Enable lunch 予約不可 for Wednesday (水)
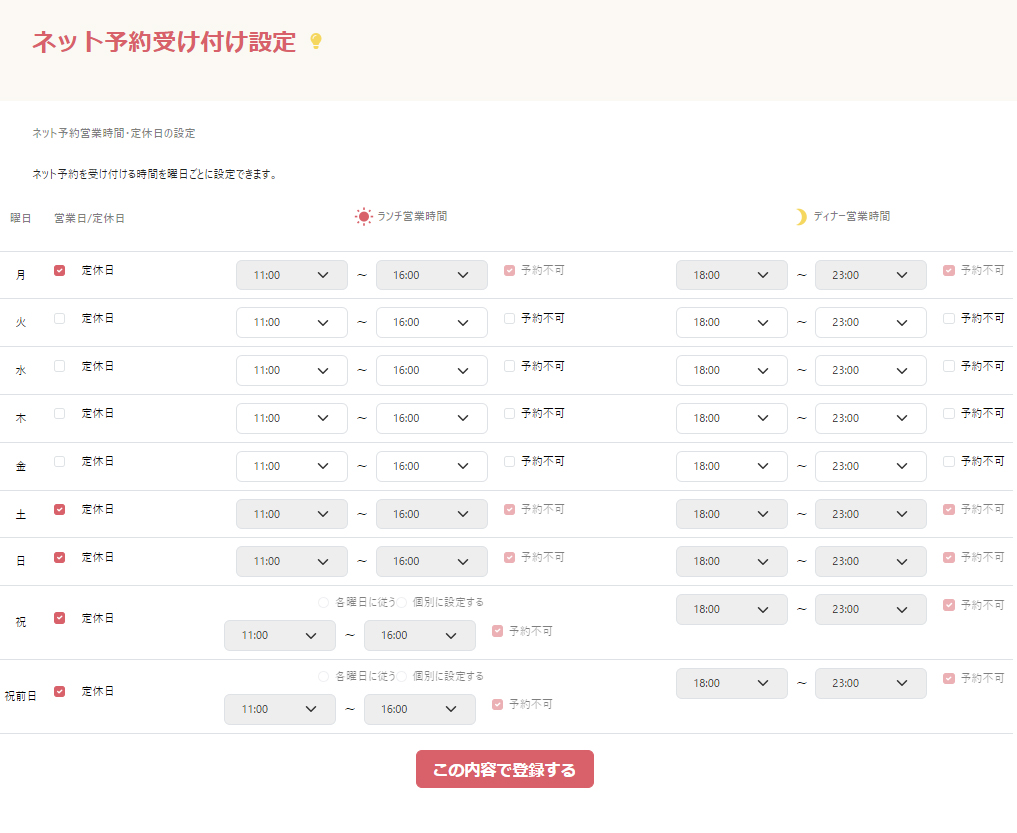This screenshot has height=833, width=1017. point(510,366)
